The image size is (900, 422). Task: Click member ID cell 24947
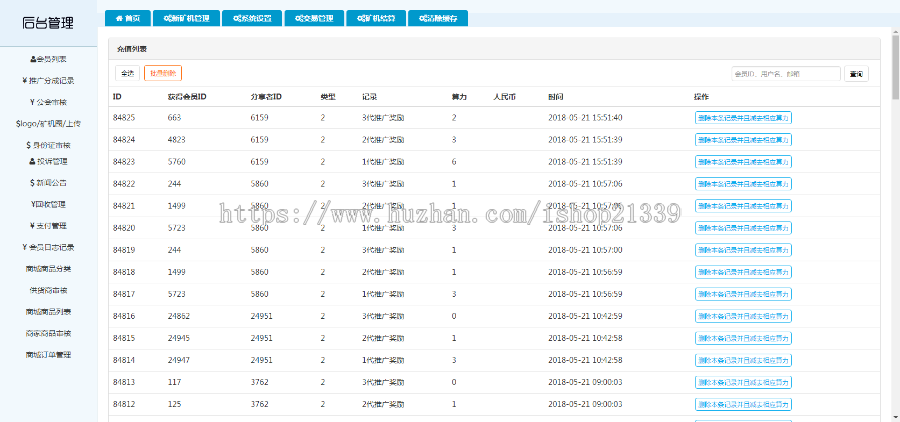coord(179,360)
